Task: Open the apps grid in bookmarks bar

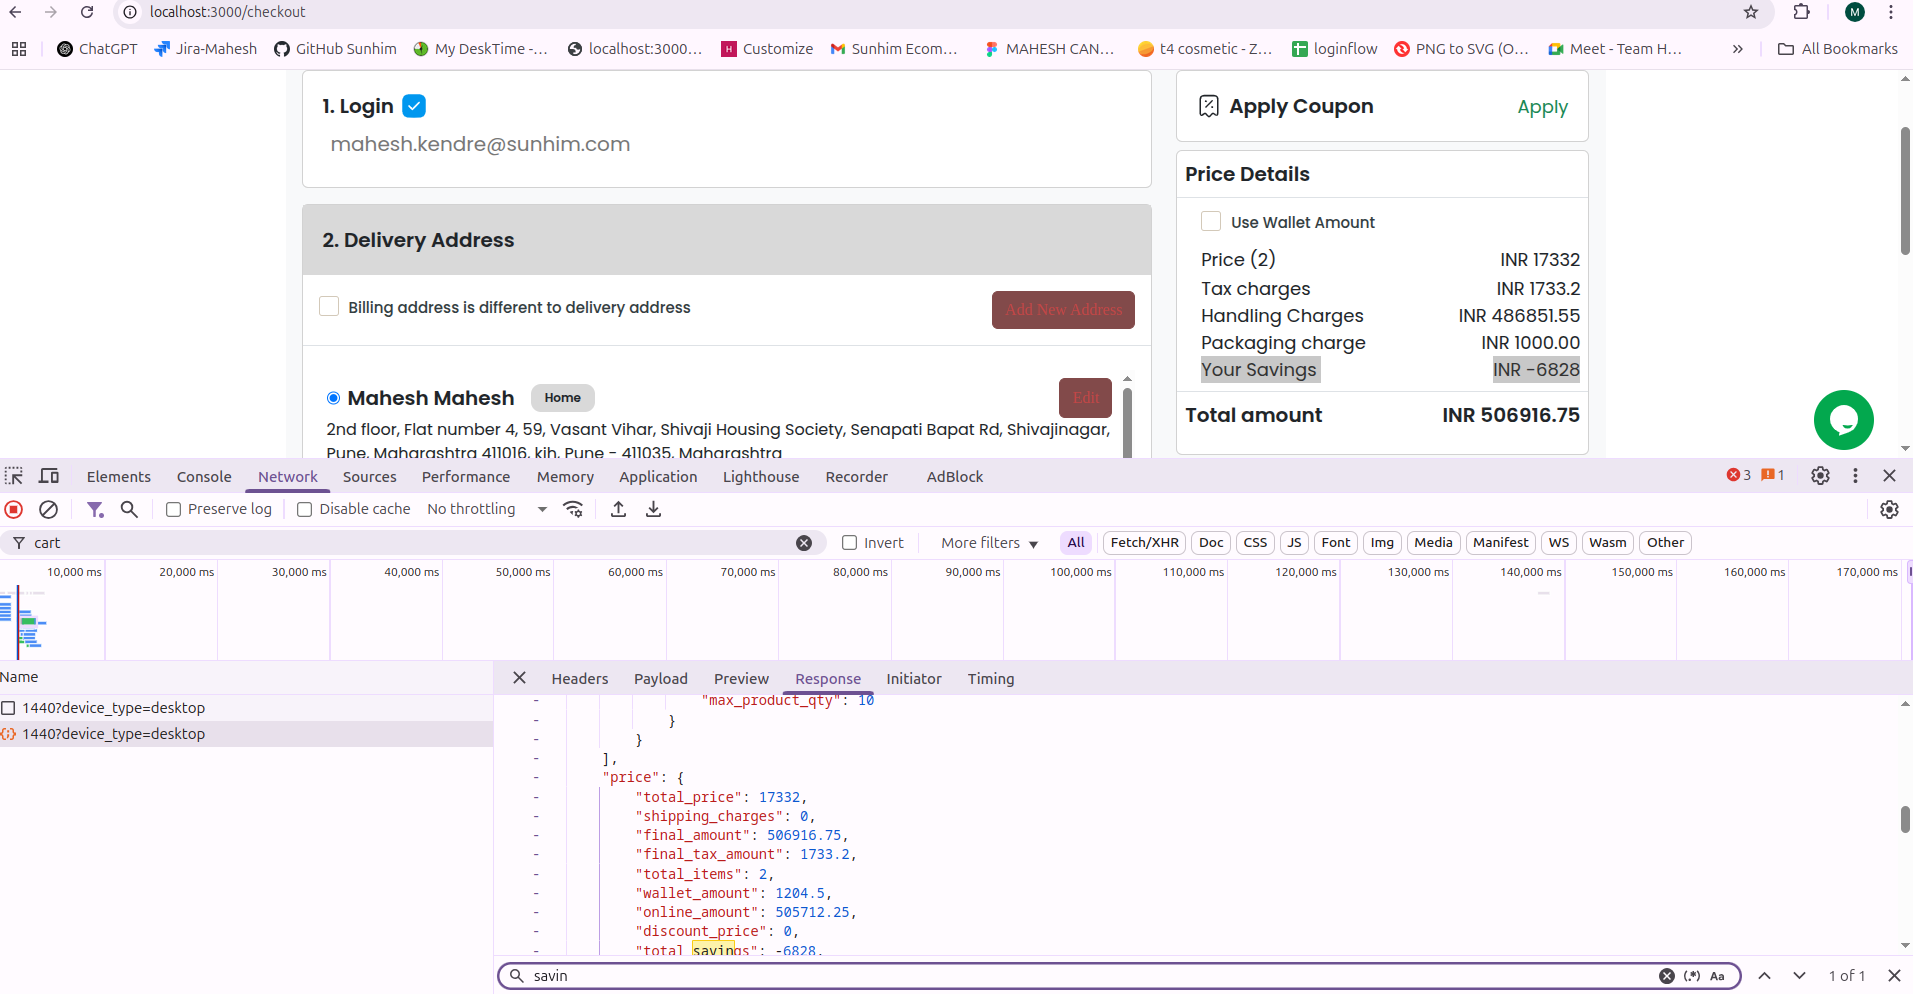Action: click(19, 49)
